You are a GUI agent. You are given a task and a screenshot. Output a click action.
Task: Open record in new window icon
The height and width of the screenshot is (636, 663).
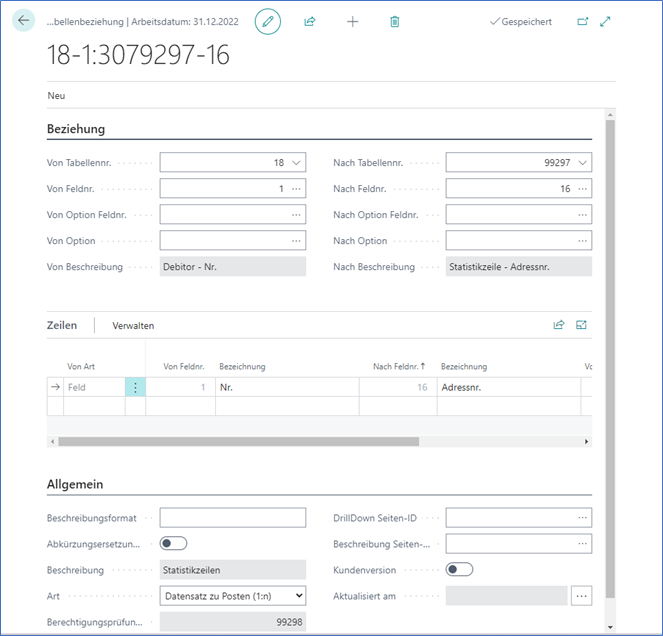(583, 21)
